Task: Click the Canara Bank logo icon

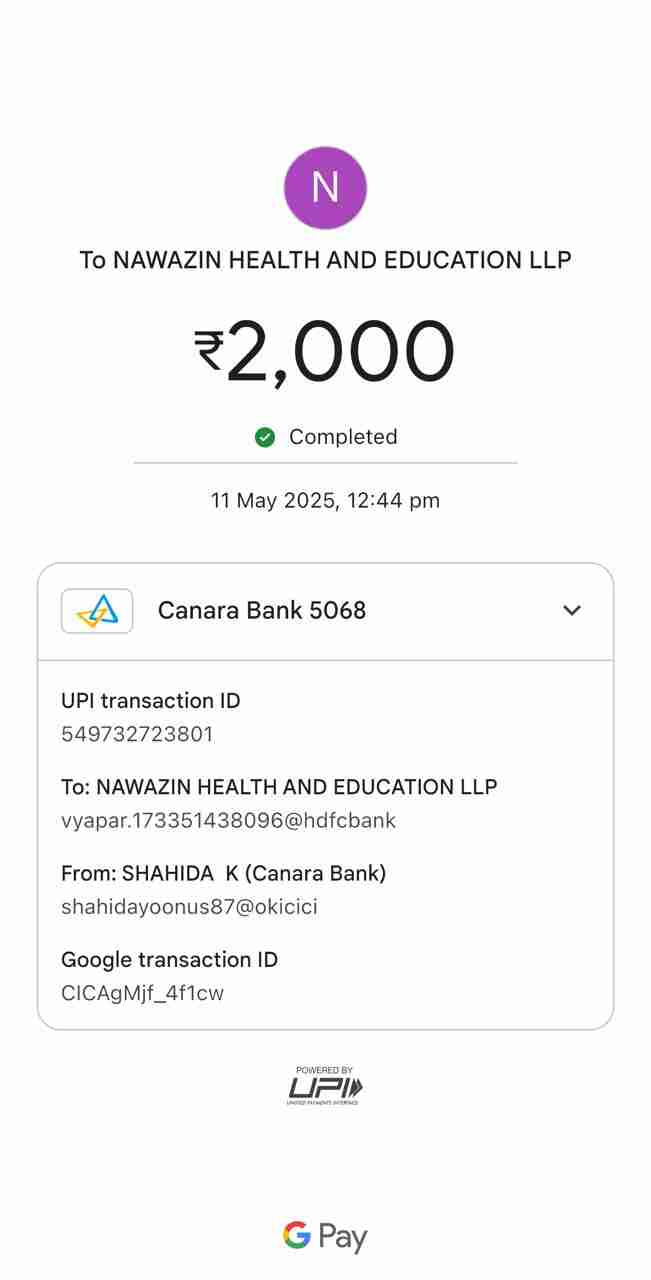Action: (97, 610)
